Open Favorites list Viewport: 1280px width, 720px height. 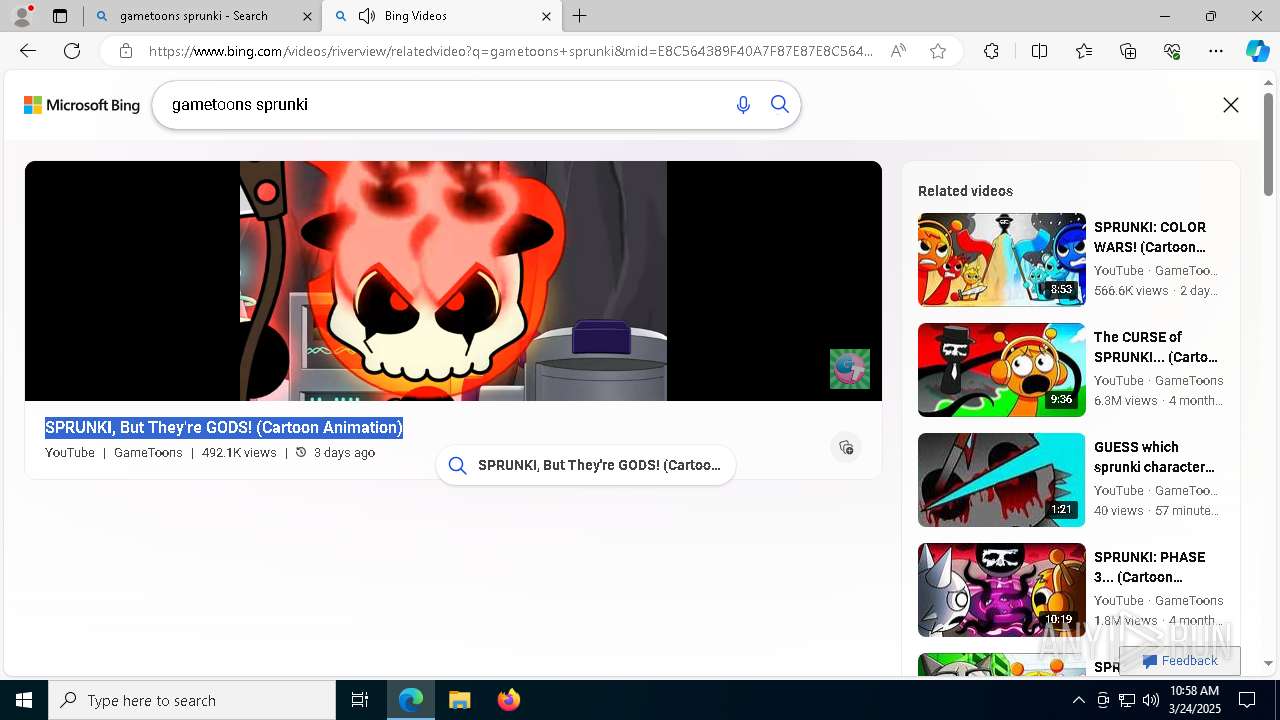tap(1084, 51)
